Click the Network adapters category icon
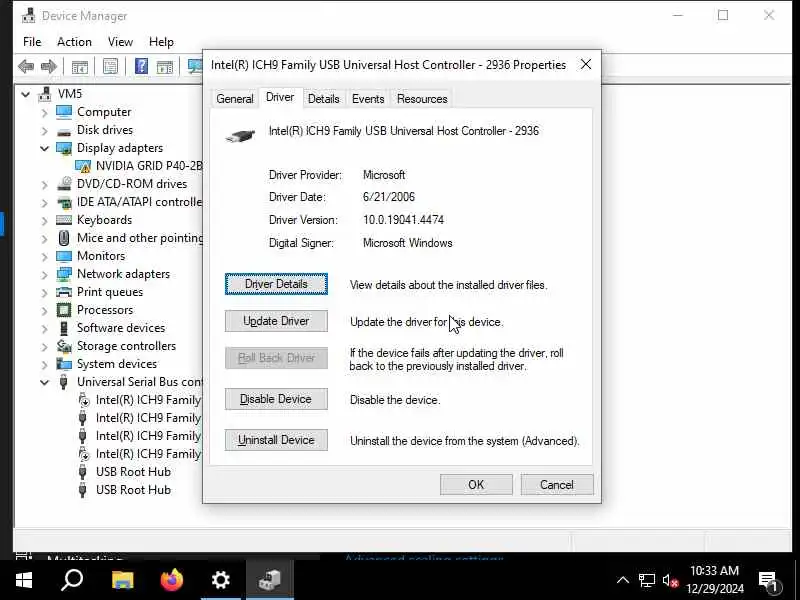The width and height of the screenshot is (800, 600). pyautogui.click(x=64, y=274)
